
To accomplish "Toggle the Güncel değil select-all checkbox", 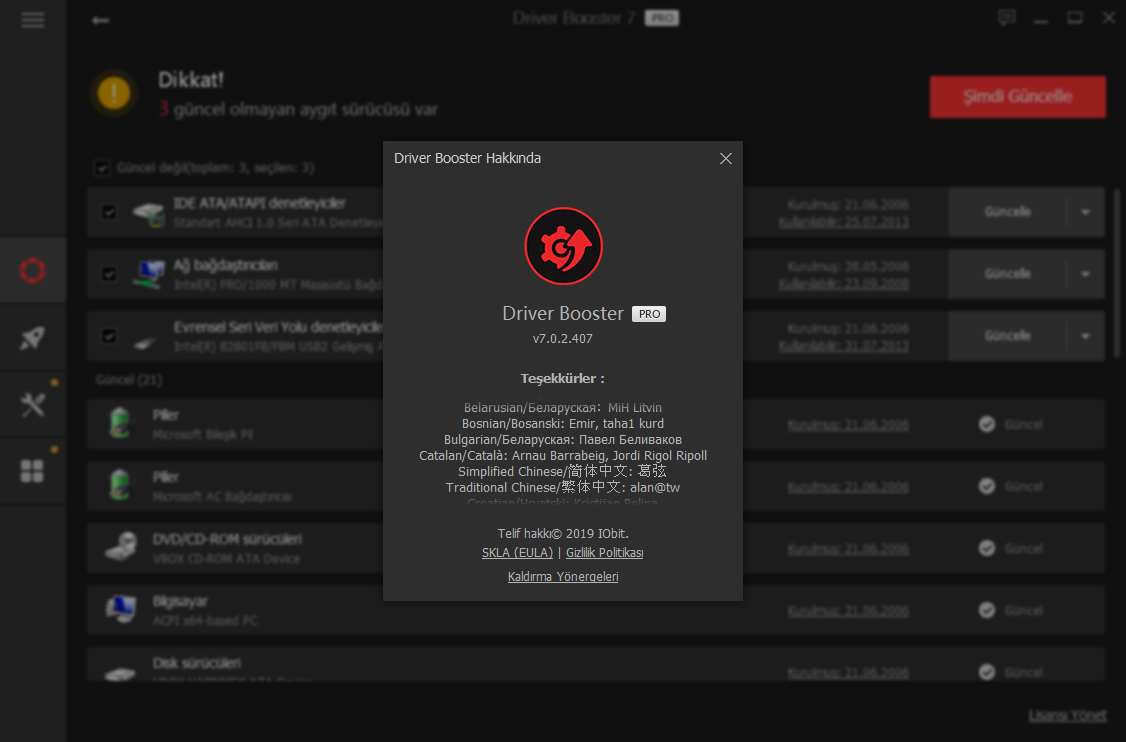I will coord(102,168).
